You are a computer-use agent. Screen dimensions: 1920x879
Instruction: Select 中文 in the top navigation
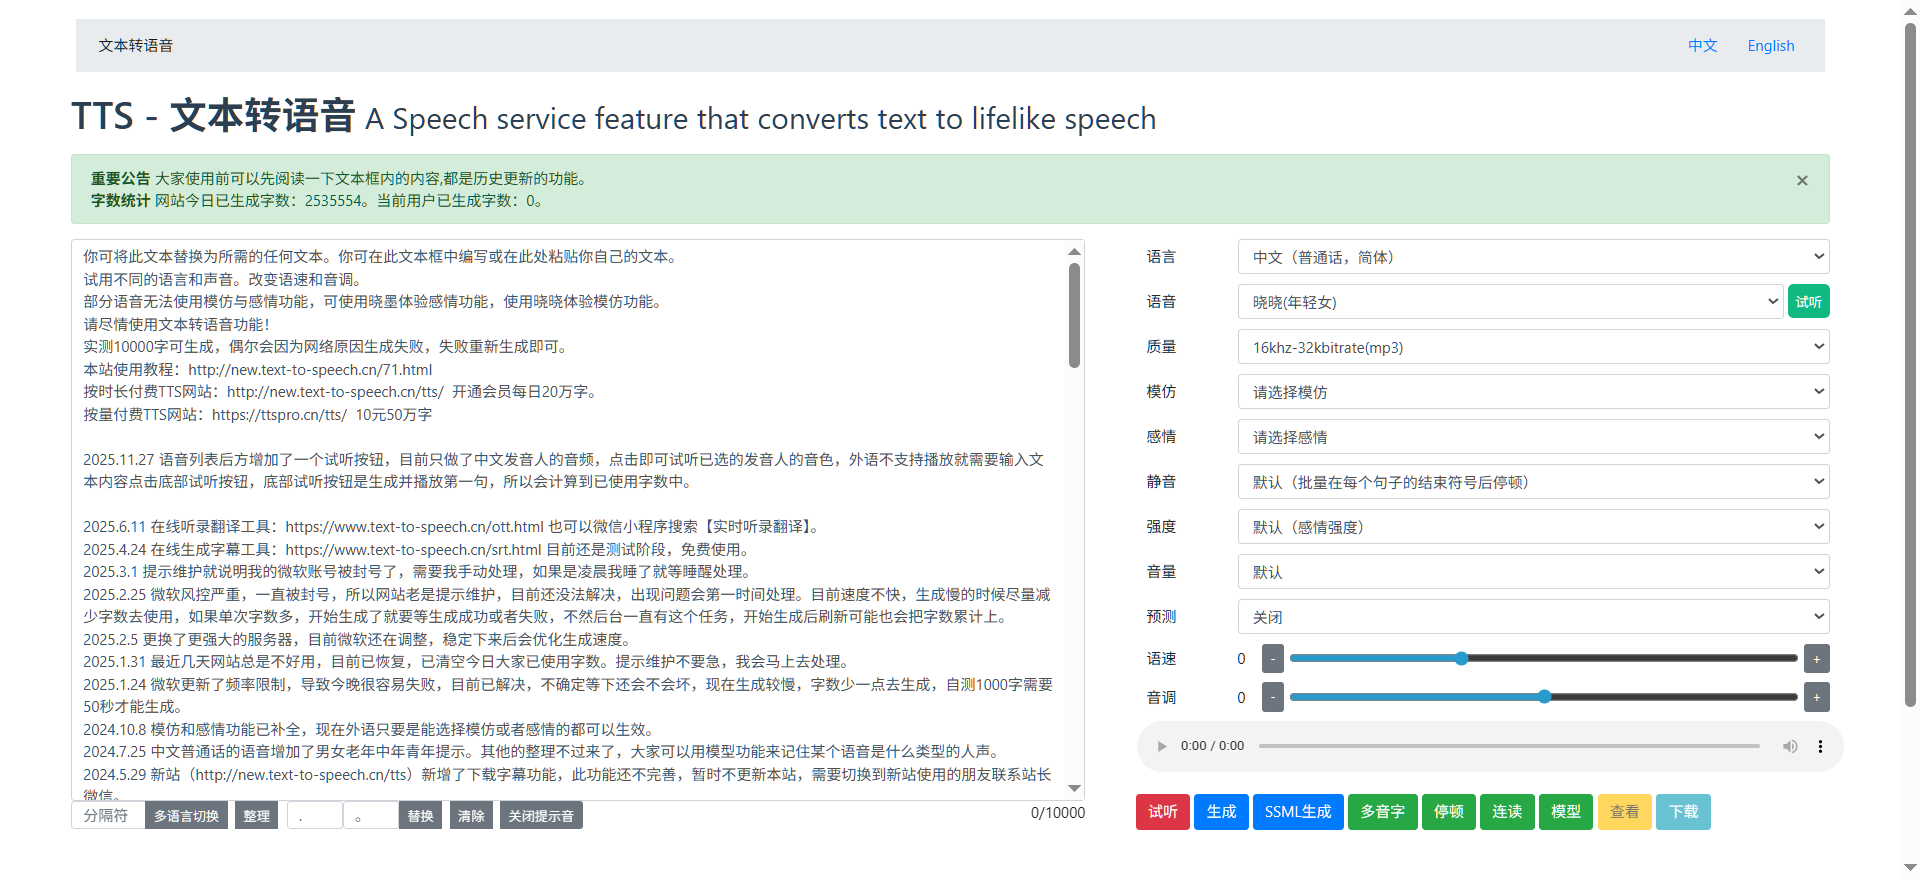coord(1702,46)
